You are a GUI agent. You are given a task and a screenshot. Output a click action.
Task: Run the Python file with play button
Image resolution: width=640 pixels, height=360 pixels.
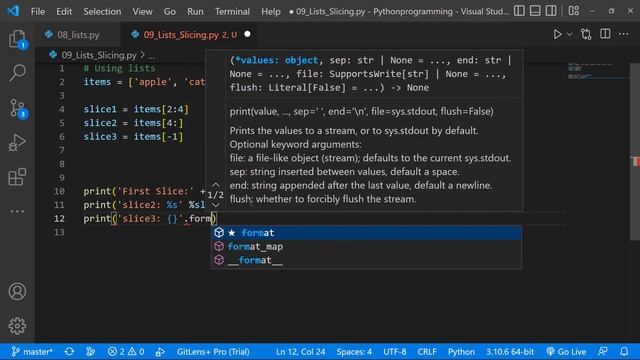(x=557, y=34)
